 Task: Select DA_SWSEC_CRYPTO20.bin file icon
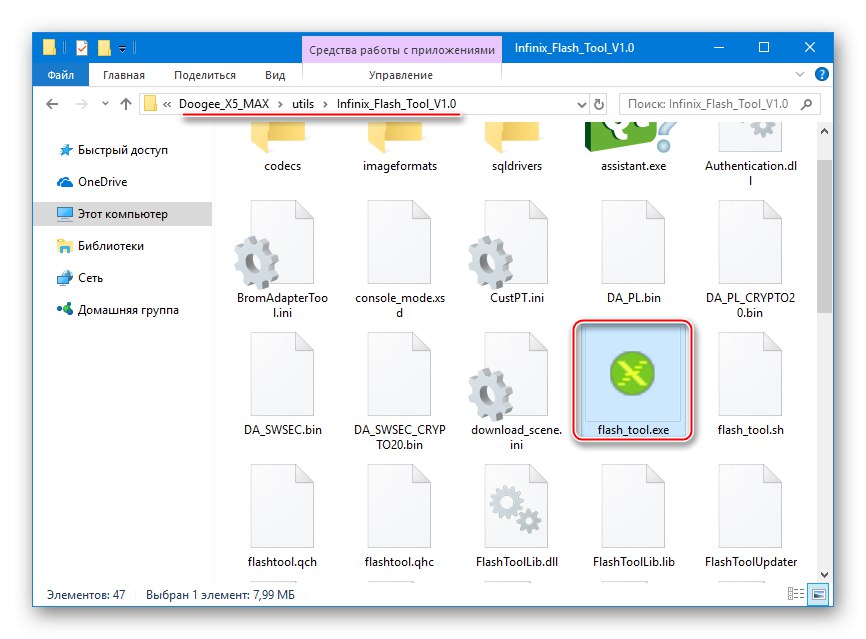coord(399,374)
